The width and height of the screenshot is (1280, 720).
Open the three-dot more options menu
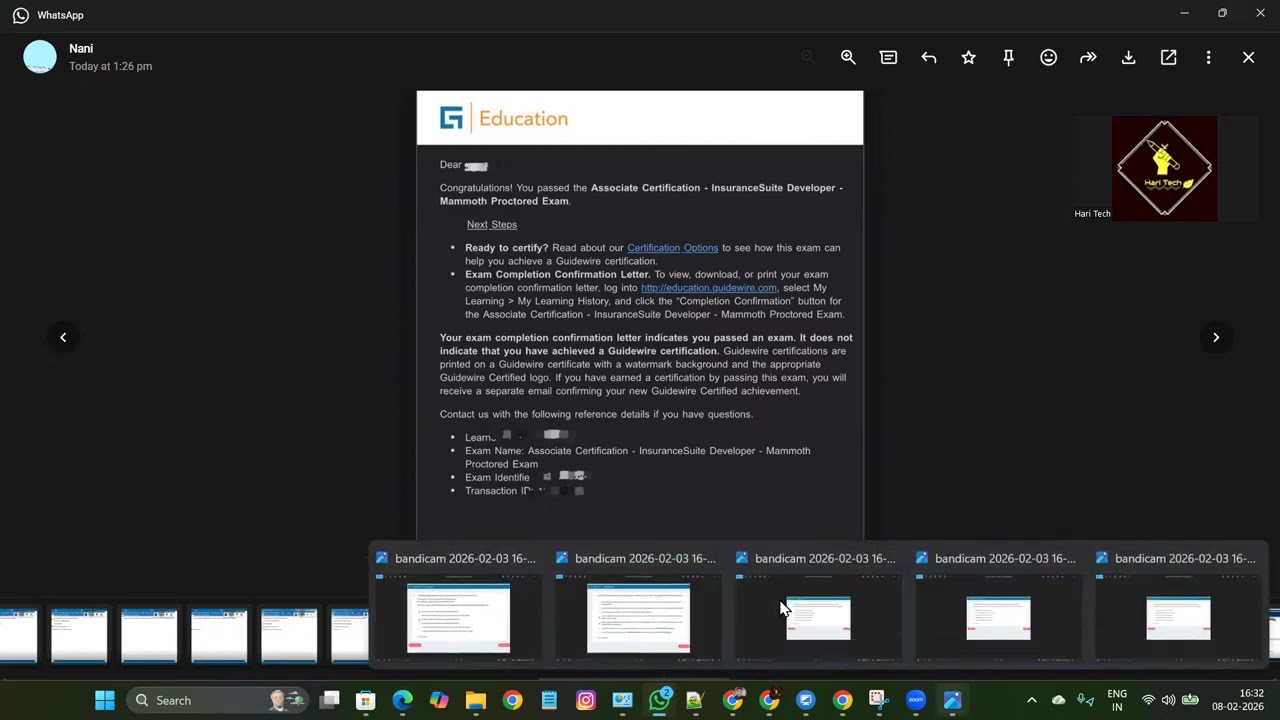click(1208, 58)
